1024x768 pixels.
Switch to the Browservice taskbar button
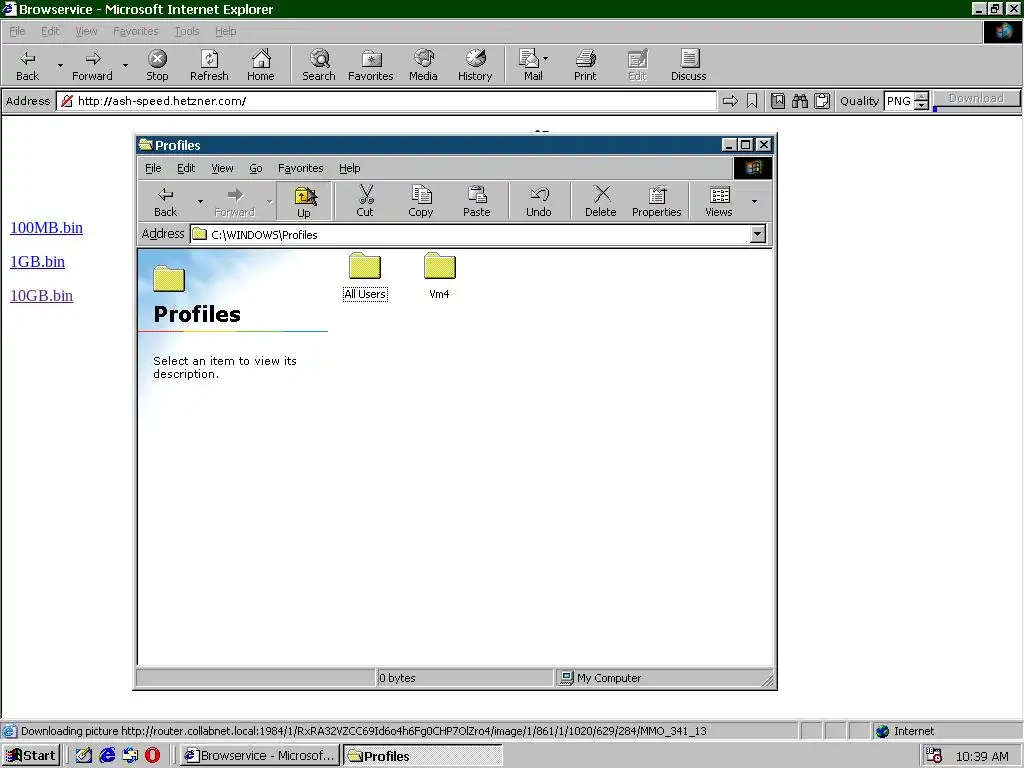(x=260, y=756)
